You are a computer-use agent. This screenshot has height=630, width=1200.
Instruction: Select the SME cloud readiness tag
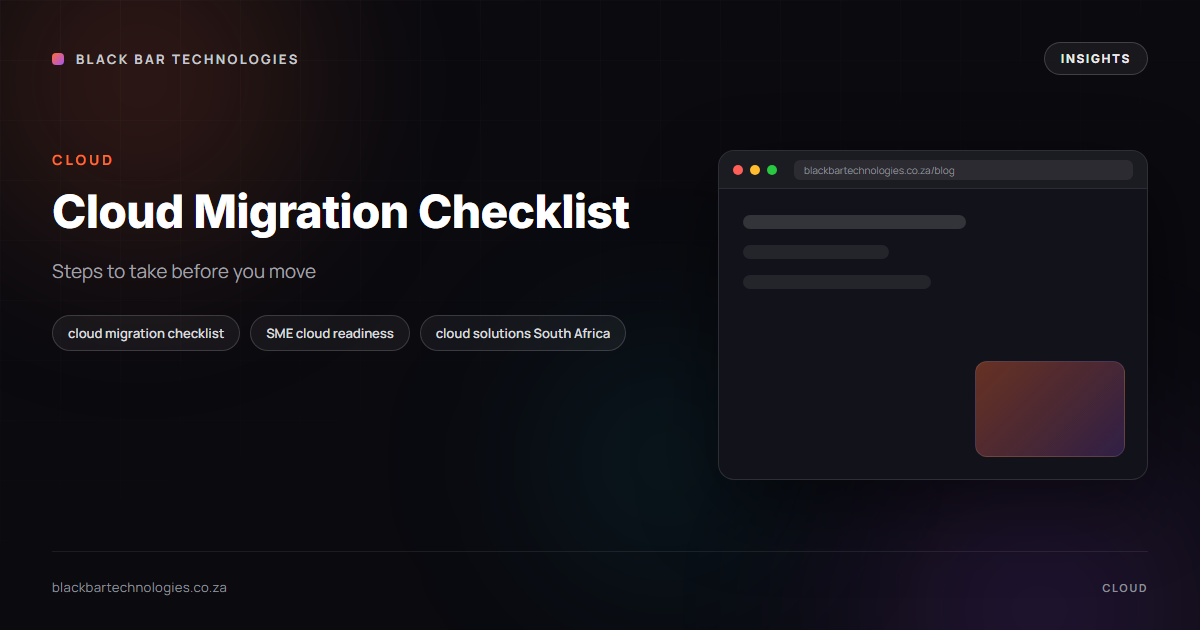[330, 333]
